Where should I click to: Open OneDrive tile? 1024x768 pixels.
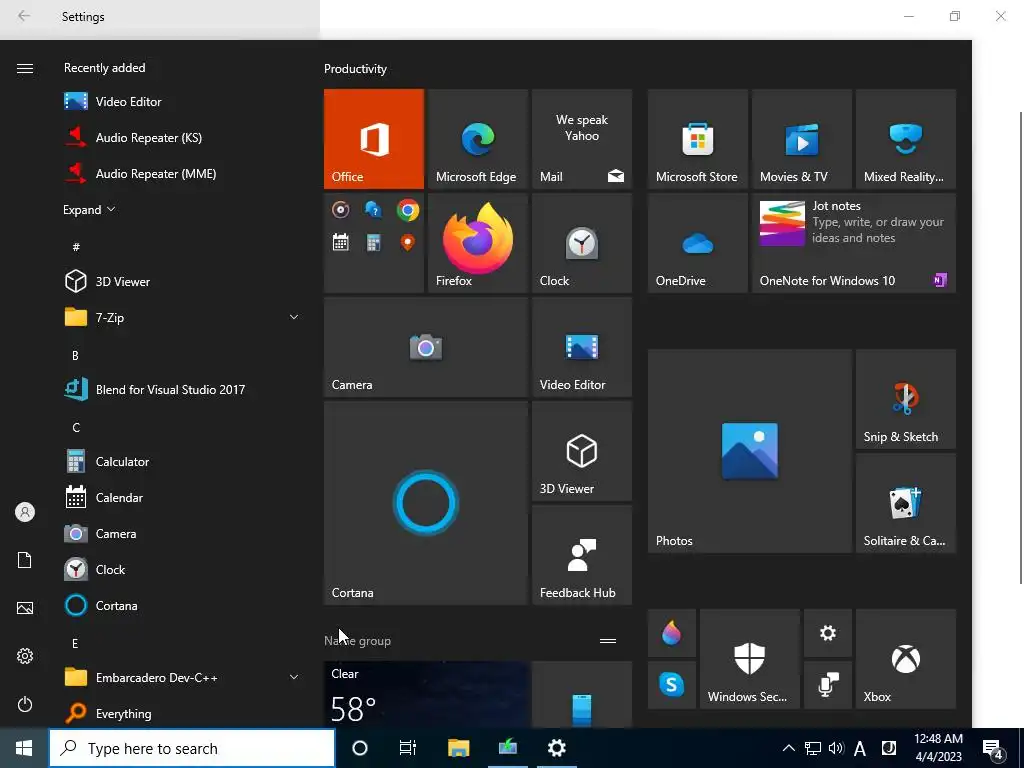(697, 243)
